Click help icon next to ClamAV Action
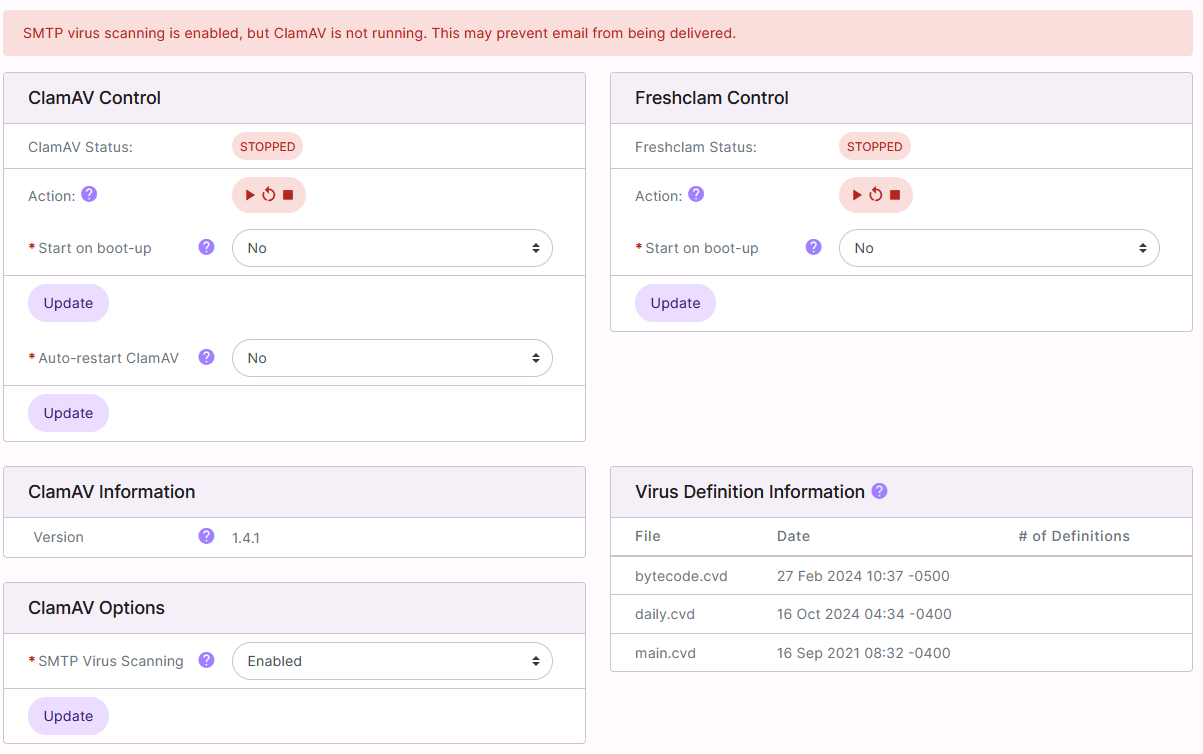 pos(89,194)
